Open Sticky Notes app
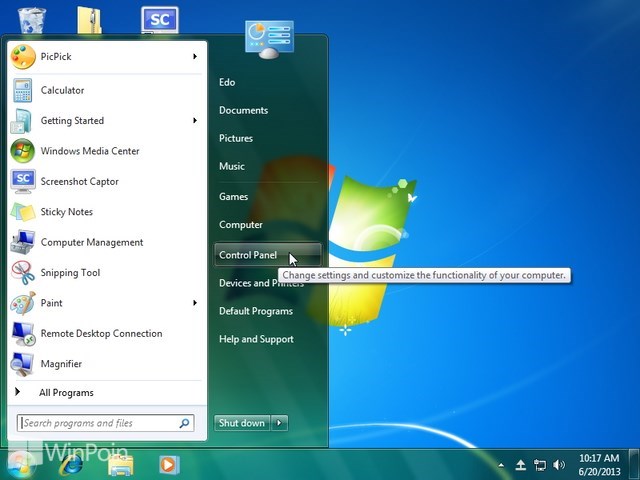 click(x=106, y=212)
